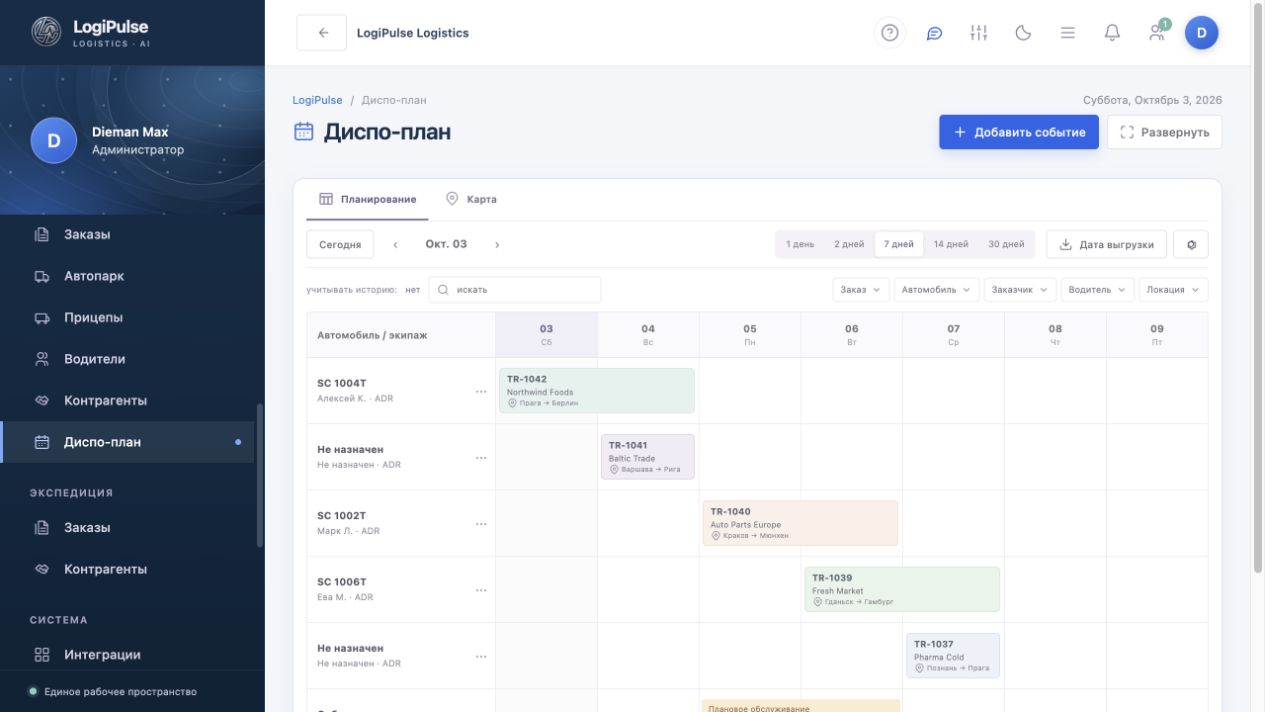Open Заказчик filter dropdown
This screenshot has width=1265, height=712.
(x=1020, y=290)
